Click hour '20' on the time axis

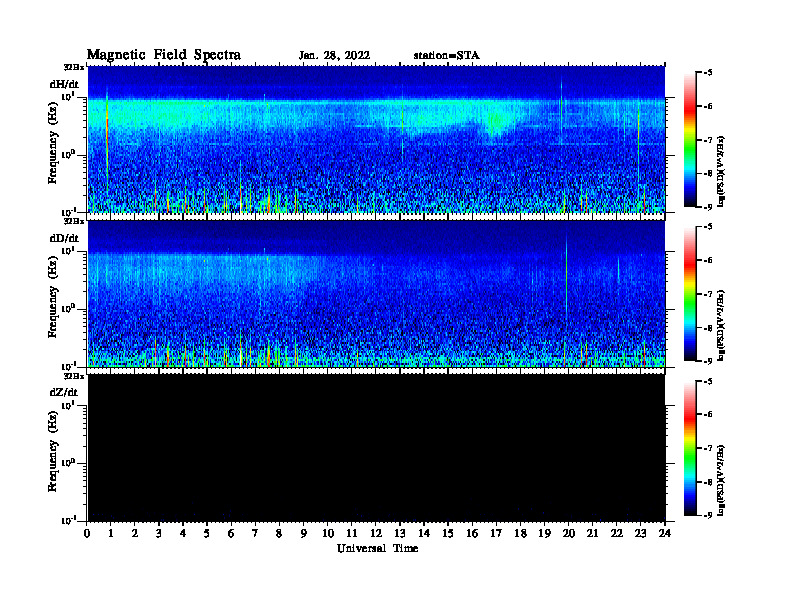[568, 533]
